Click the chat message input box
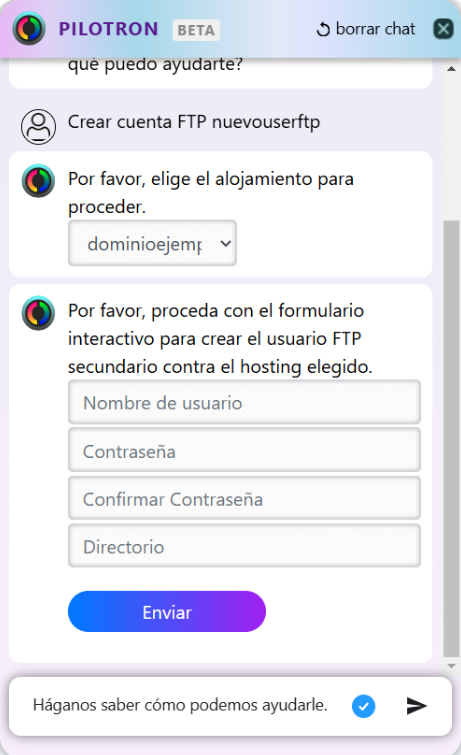 188,705
